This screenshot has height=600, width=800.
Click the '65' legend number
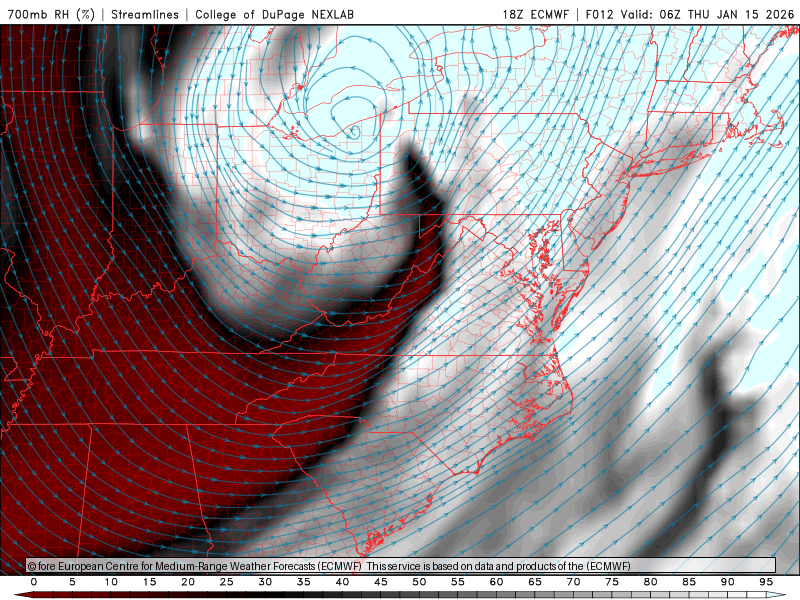point(535,582)
